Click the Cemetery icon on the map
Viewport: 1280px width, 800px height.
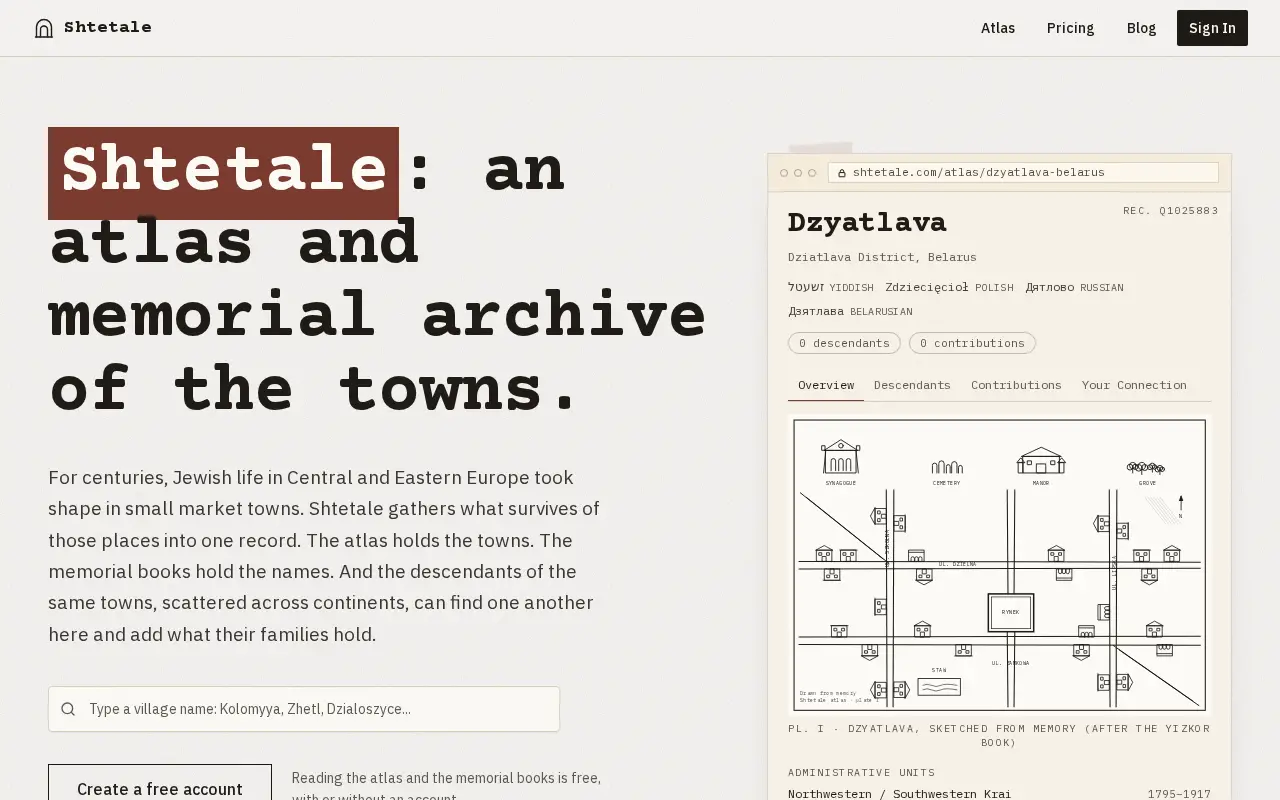947,467
